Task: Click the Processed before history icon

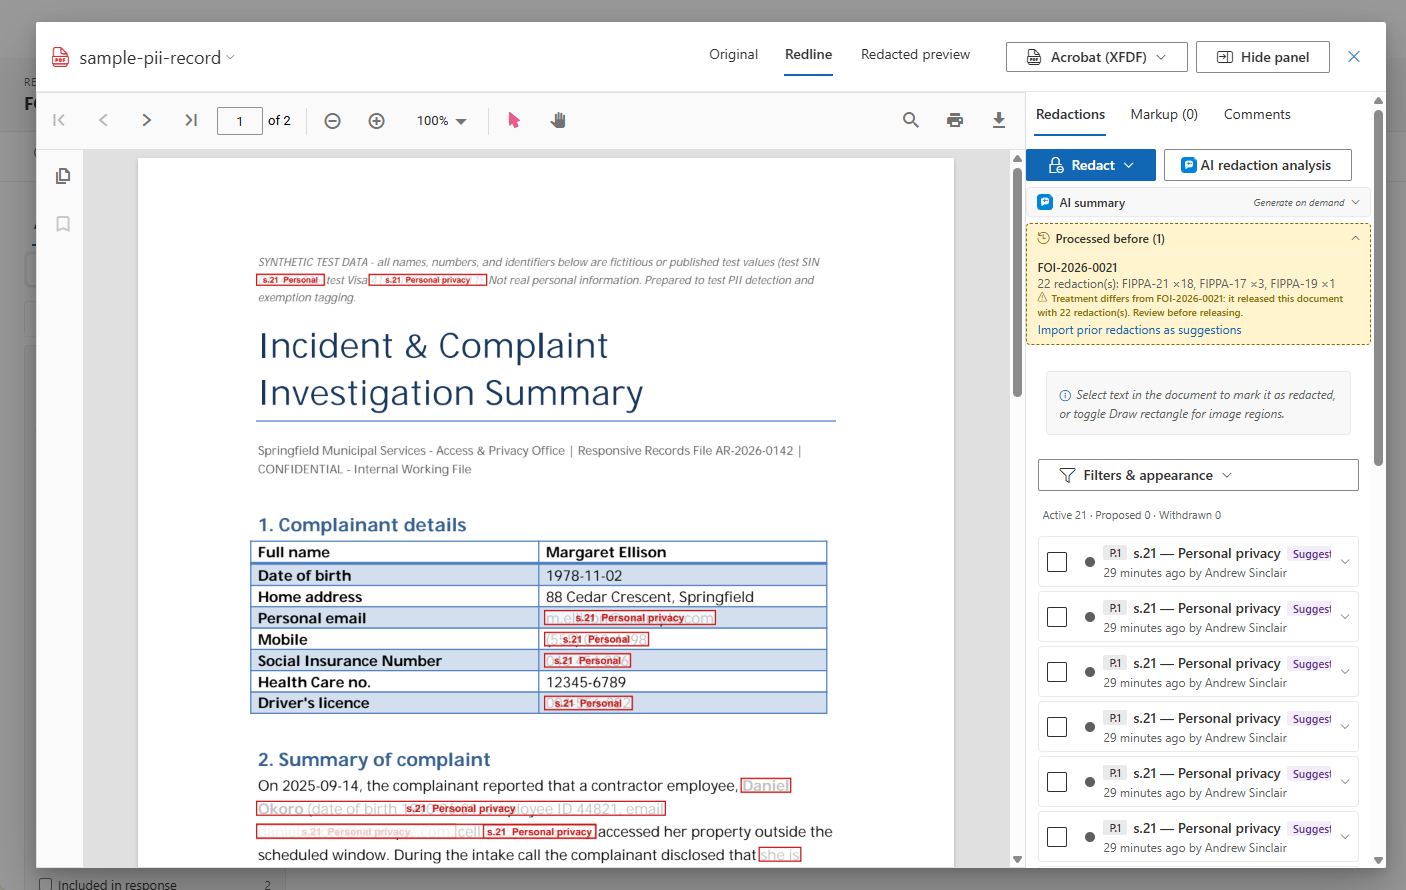Action: 1043,238
